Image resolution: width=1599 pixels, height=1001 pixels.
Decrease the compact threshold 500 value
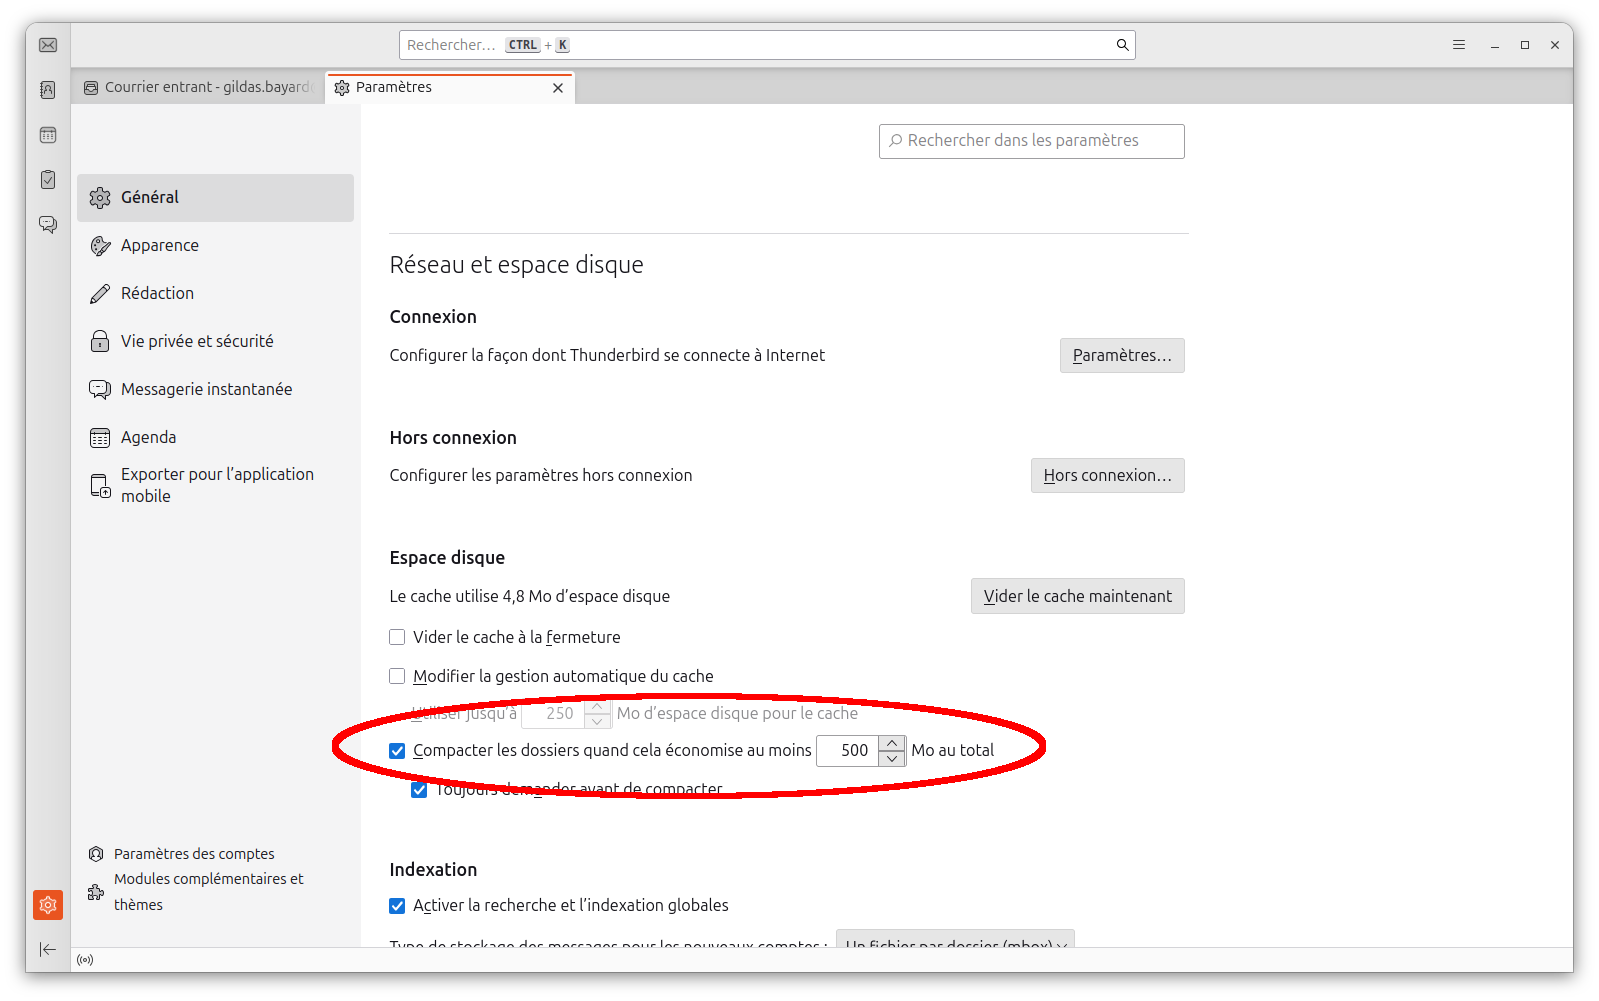[x=892, y=759]
